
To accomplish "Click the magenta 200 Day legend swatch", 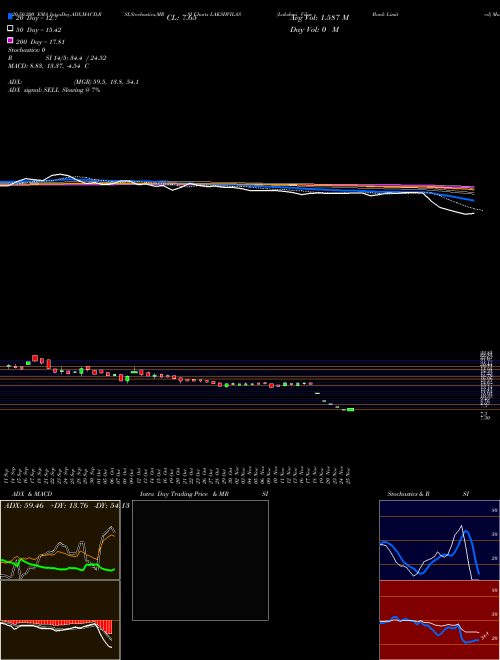I will [x=10, y=40].
